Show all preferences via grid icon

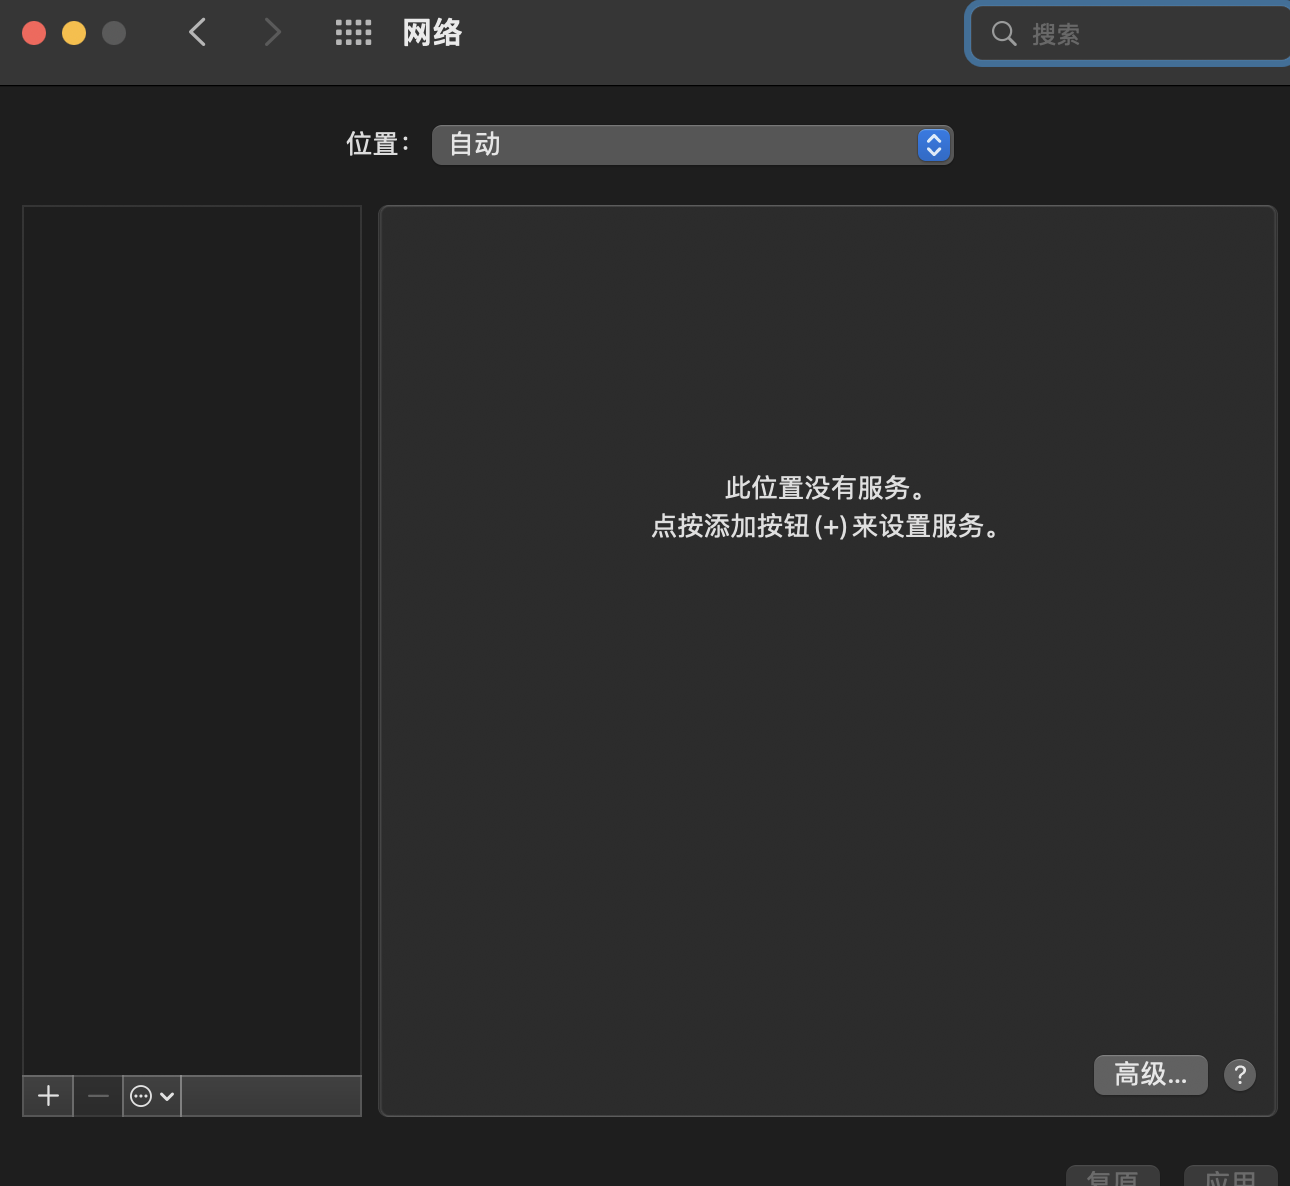click(x=353, y=33)
